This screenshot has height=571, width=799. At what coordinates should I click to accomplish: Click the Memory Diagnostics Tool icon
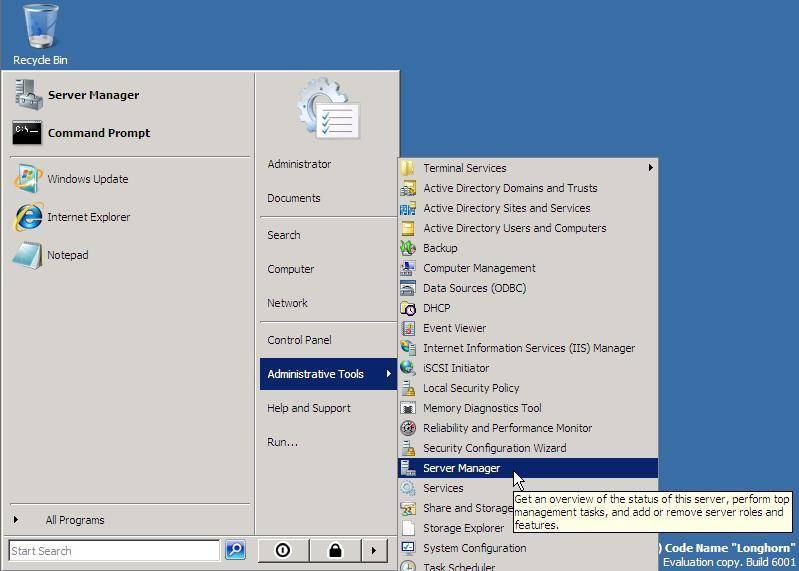(x=408, y=408)
